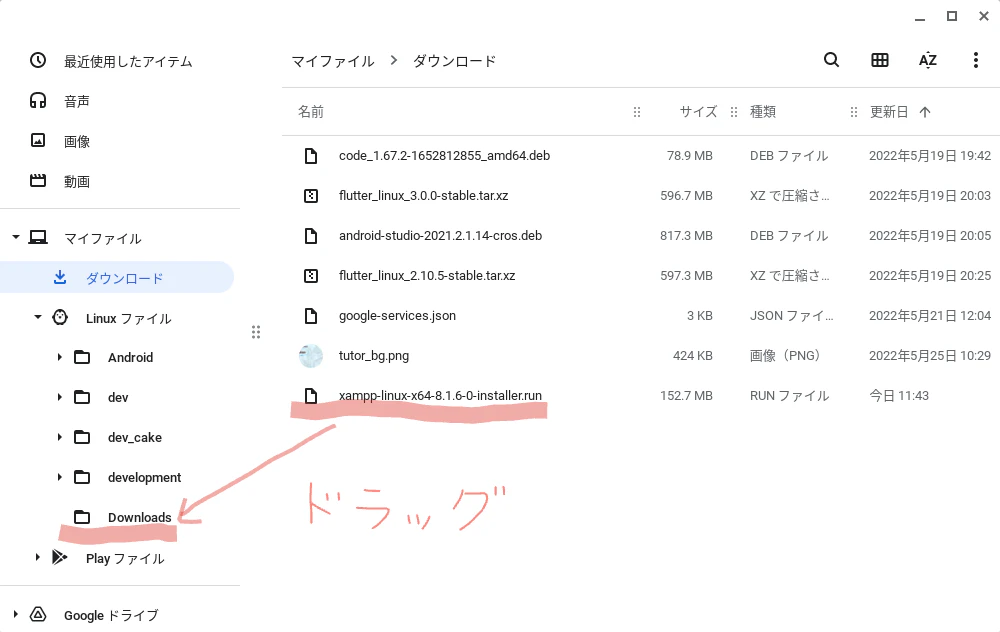The width and height of the screenshot is (1000, 632).
Task: Open the search magnifier icon
Action: coord(831,60)
